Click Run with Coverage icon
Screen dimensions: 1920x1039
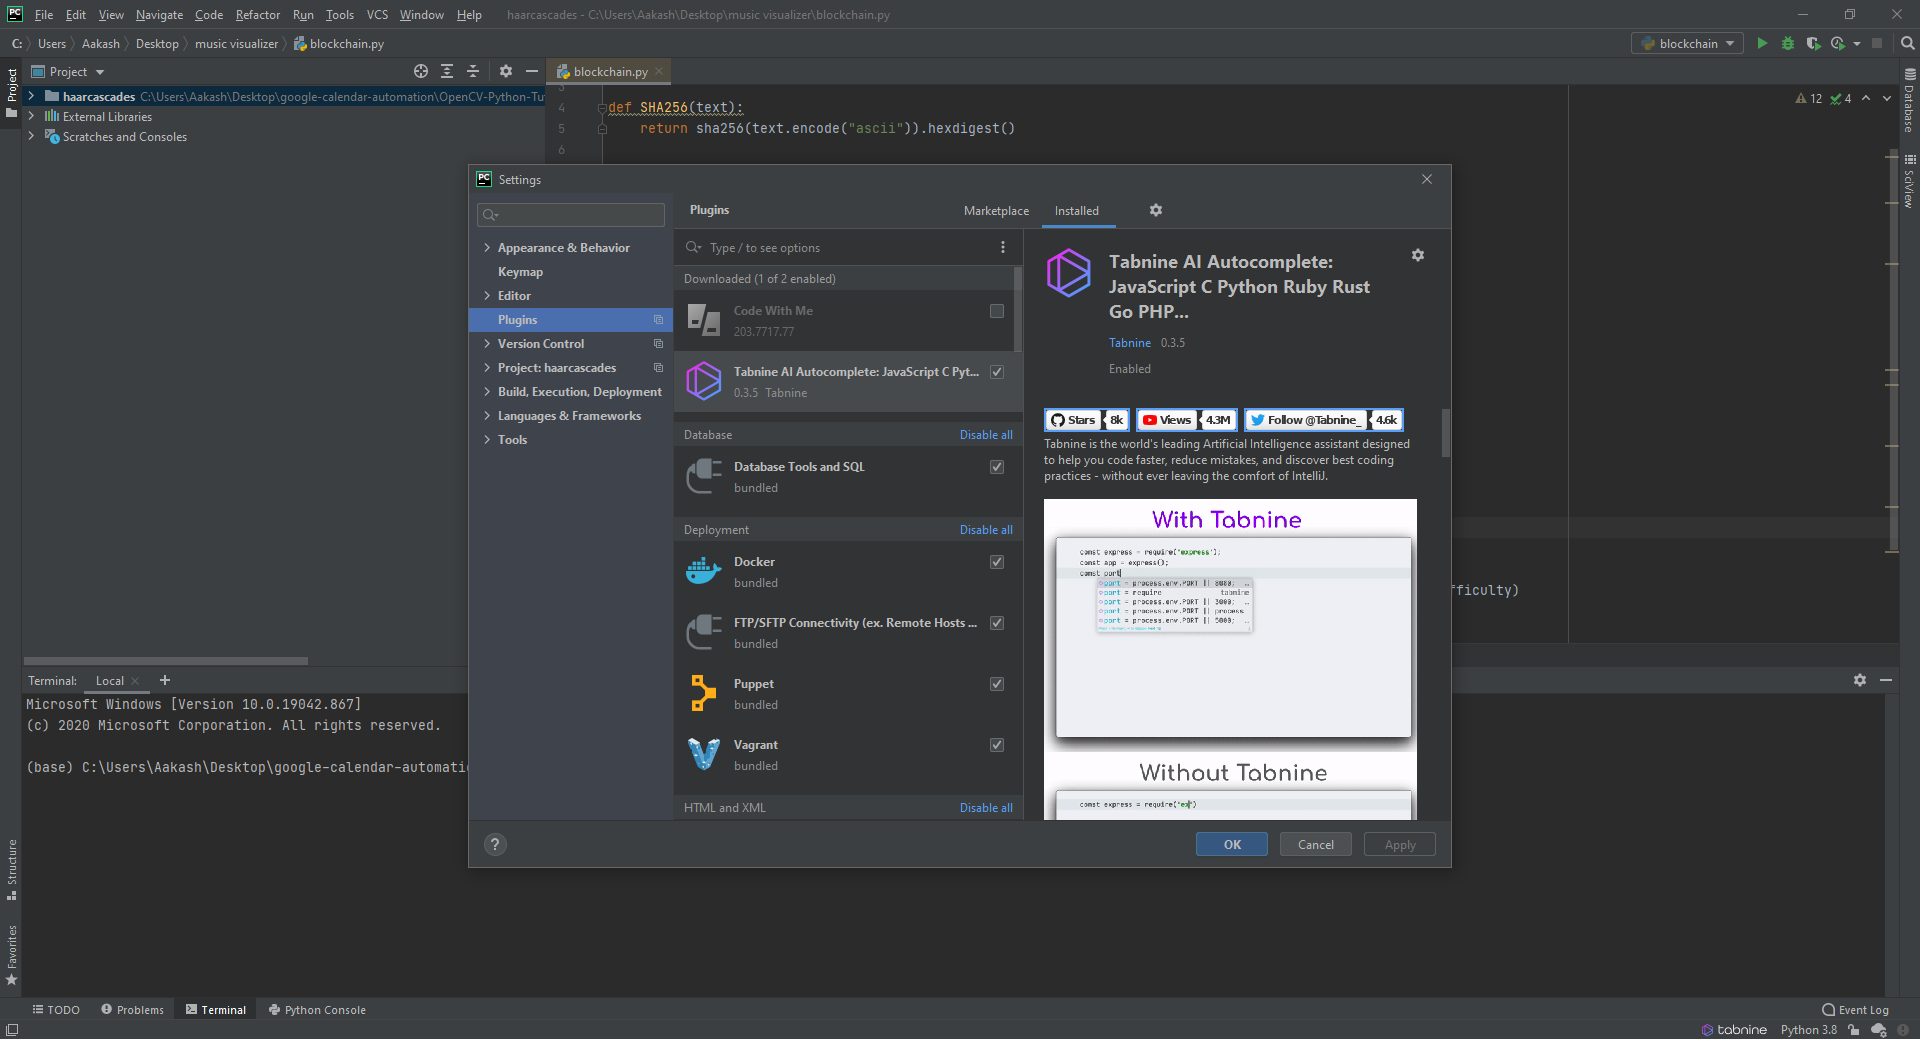coord(1813,43)
